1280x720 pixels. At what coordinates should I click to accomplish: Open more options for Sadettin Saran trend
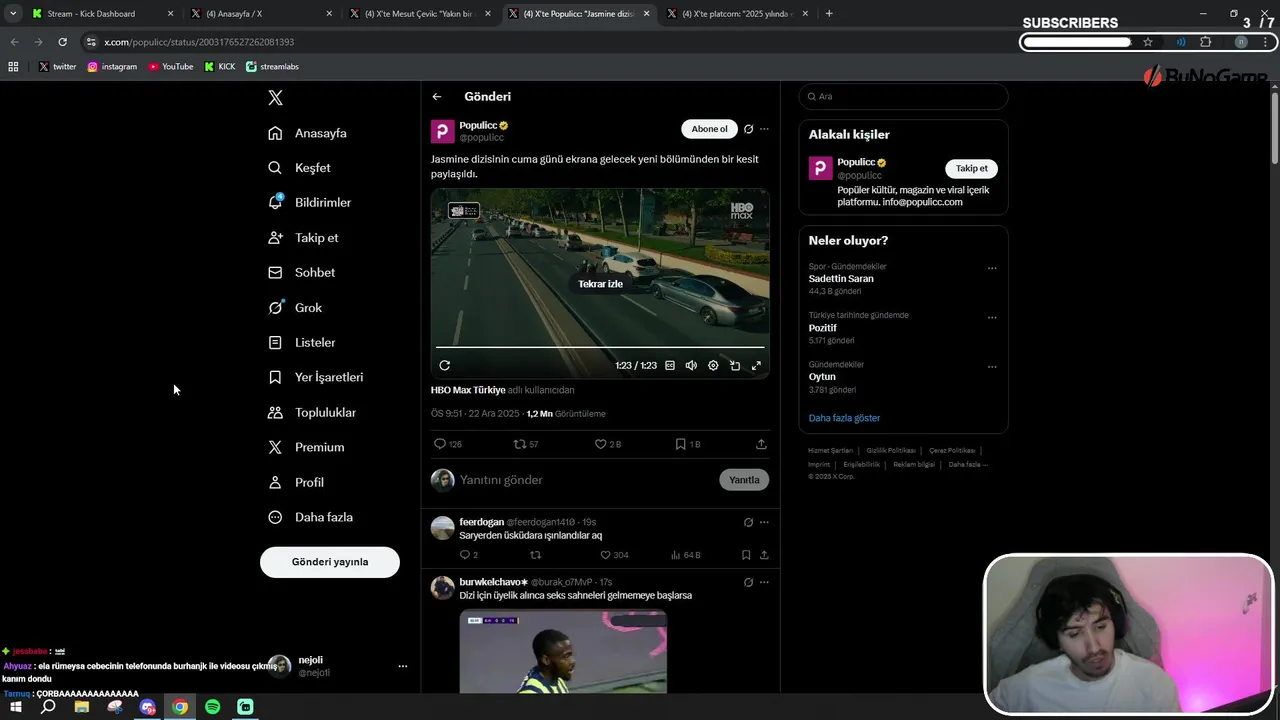(992, 268)
